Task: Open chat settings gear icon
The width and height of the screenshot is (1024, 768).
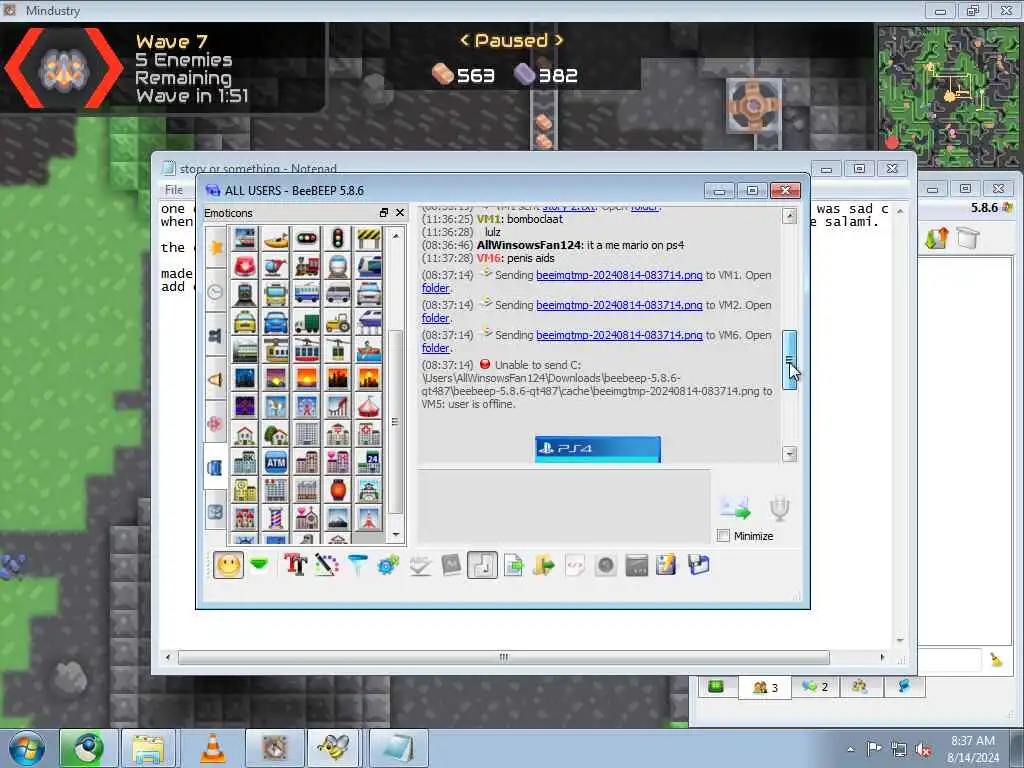Action: (x=388, y=565)
